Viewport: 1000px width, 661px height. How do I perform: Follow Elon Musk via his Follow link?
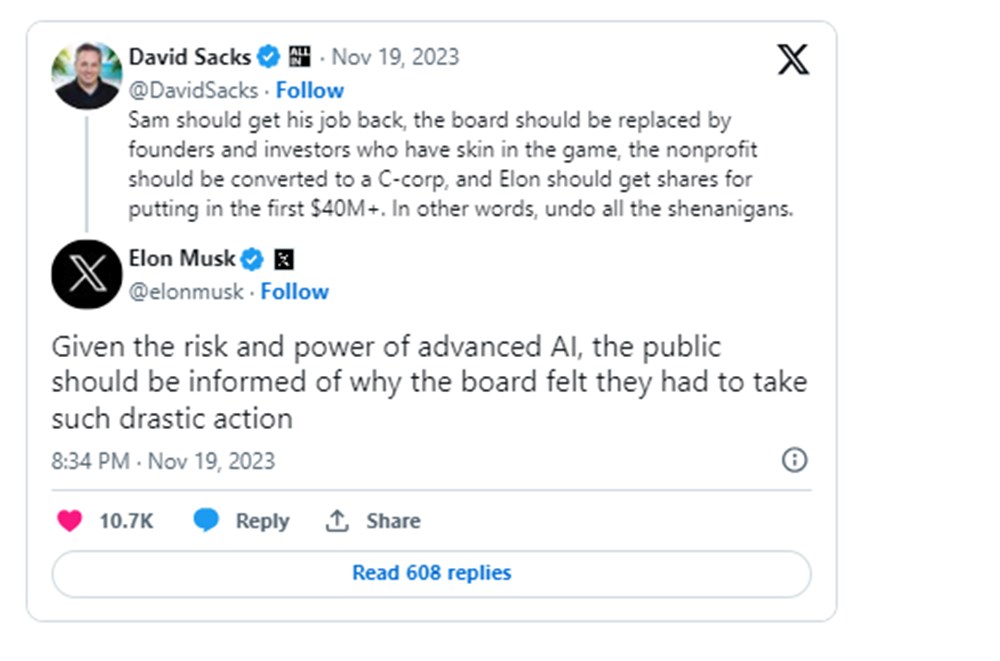pos(294,291)
